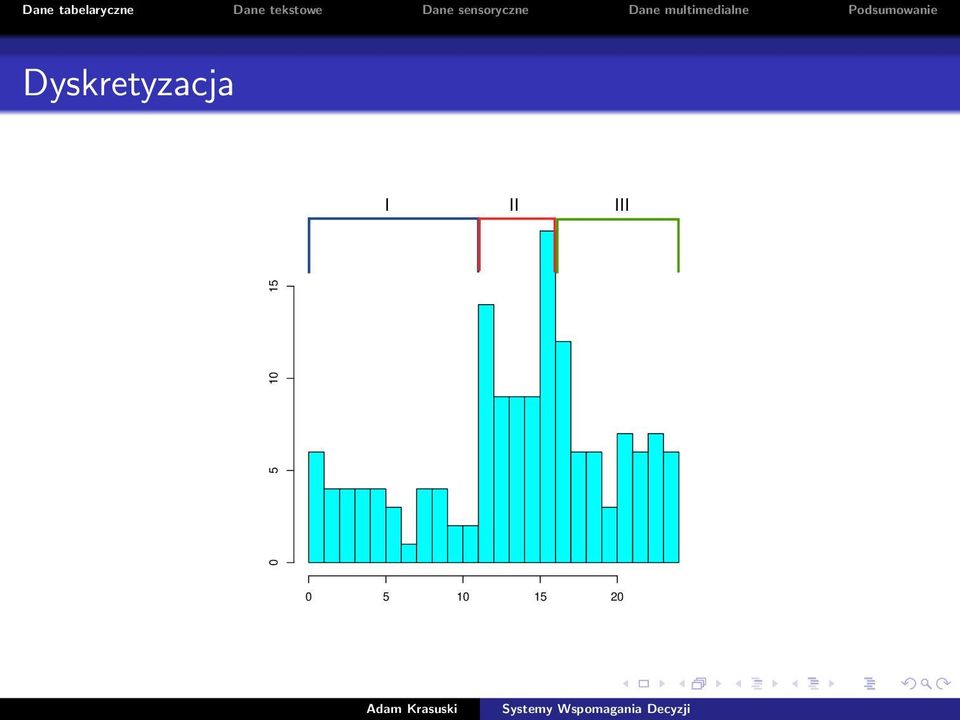
Task: Click the next slide arrow
Action: [662, 683]
